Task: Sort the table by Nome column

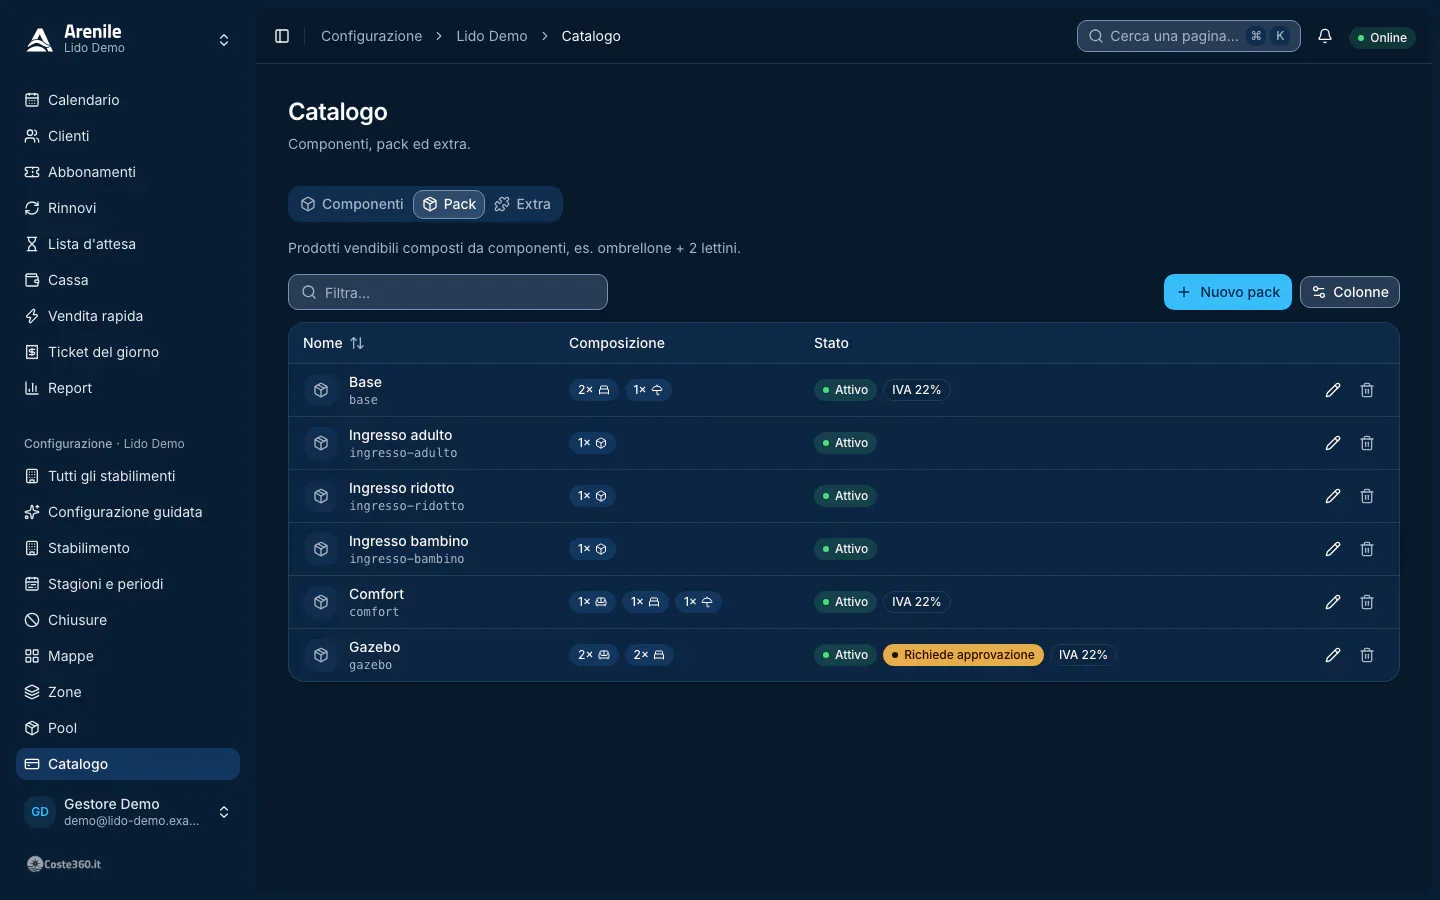Action: click(x=334, y=343)
